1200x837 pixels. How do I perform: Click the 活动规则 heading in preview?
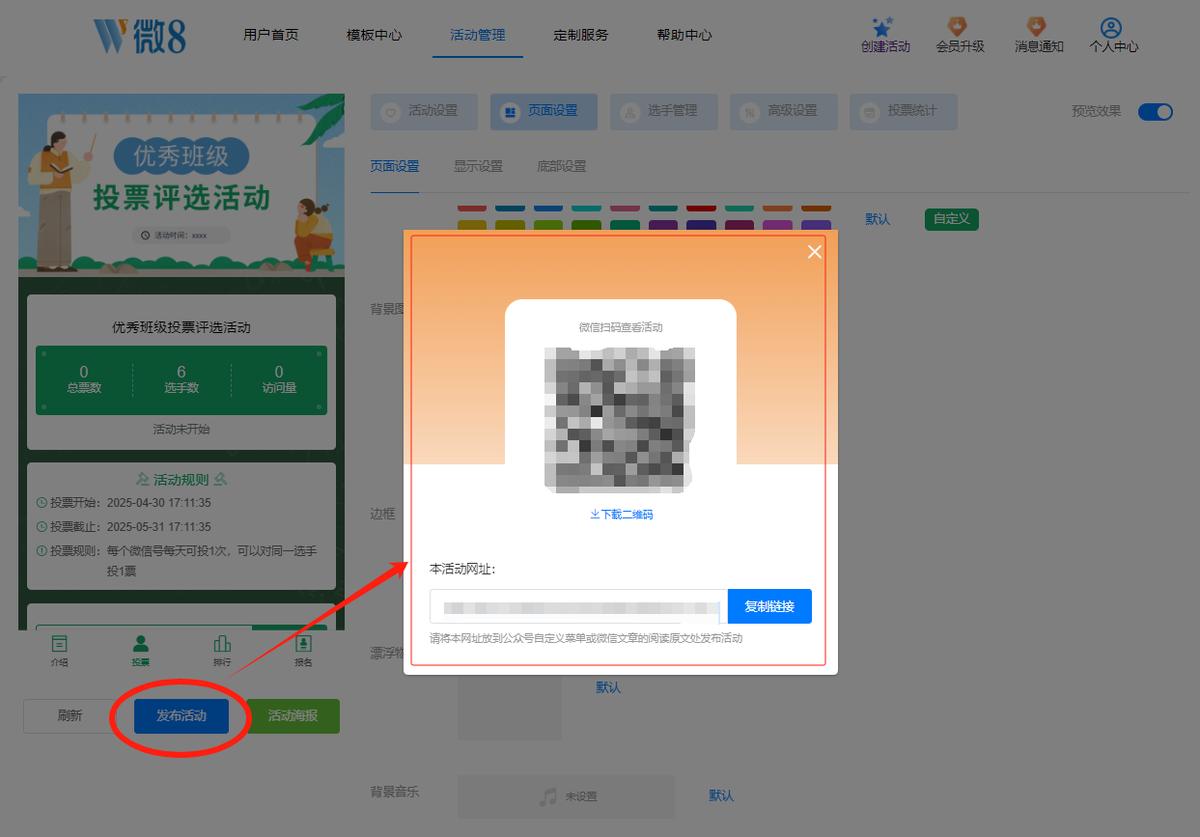(181, 479)
